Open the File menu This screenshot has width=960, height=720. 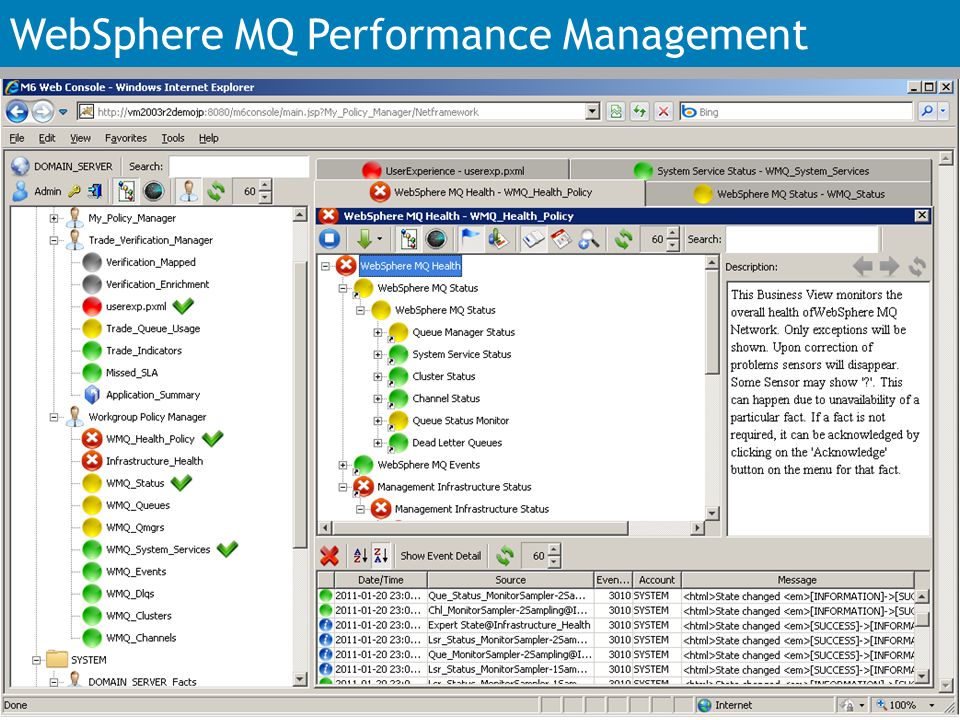[17, 138]
